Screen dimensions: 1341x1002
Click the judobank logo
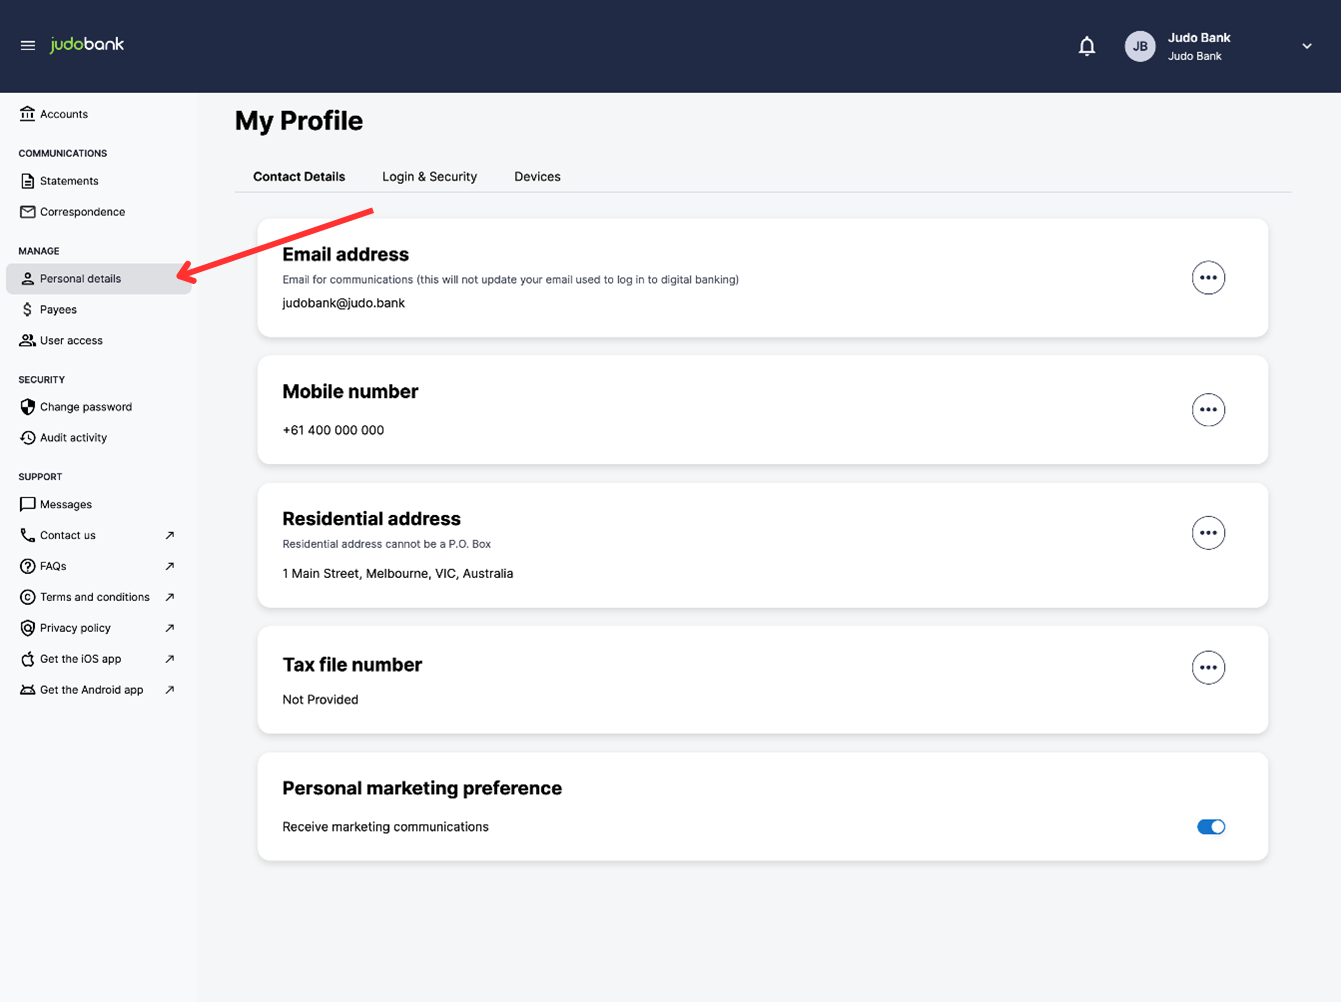87,44
